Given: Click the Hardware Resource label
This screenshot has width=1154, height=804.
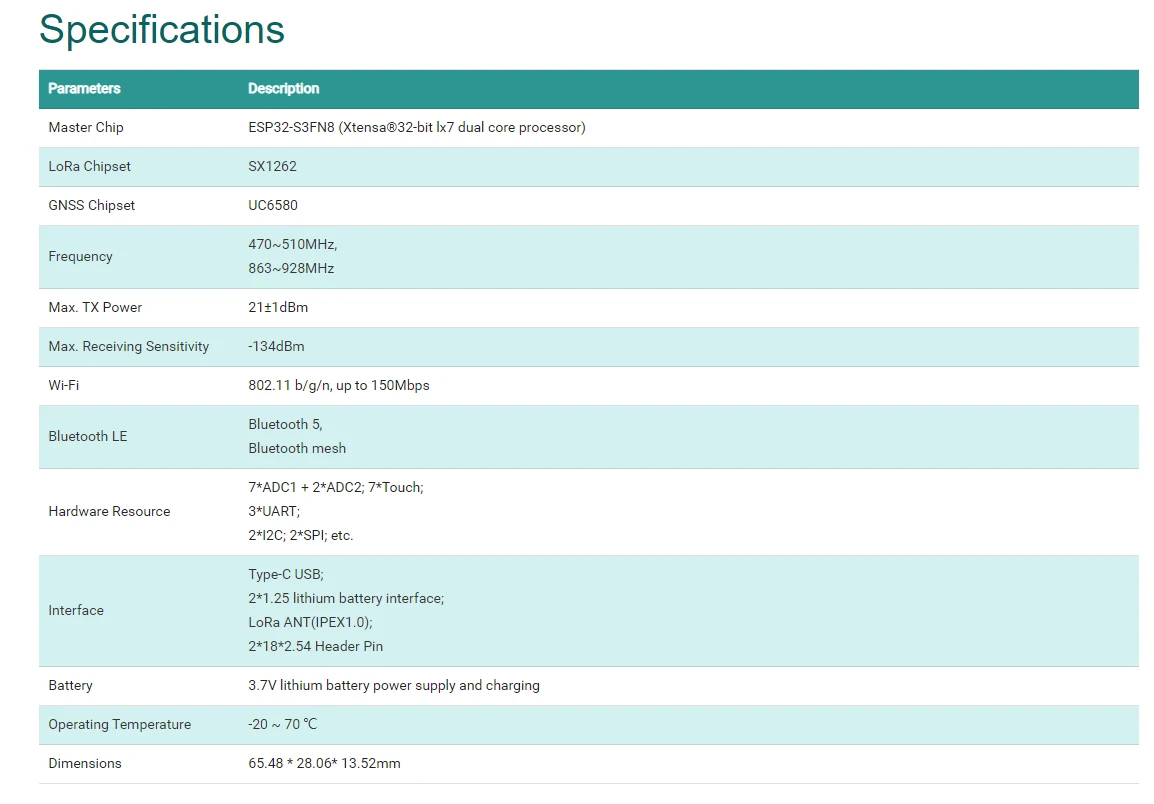Looking at the screenshot, I should (x=109, y=512).
